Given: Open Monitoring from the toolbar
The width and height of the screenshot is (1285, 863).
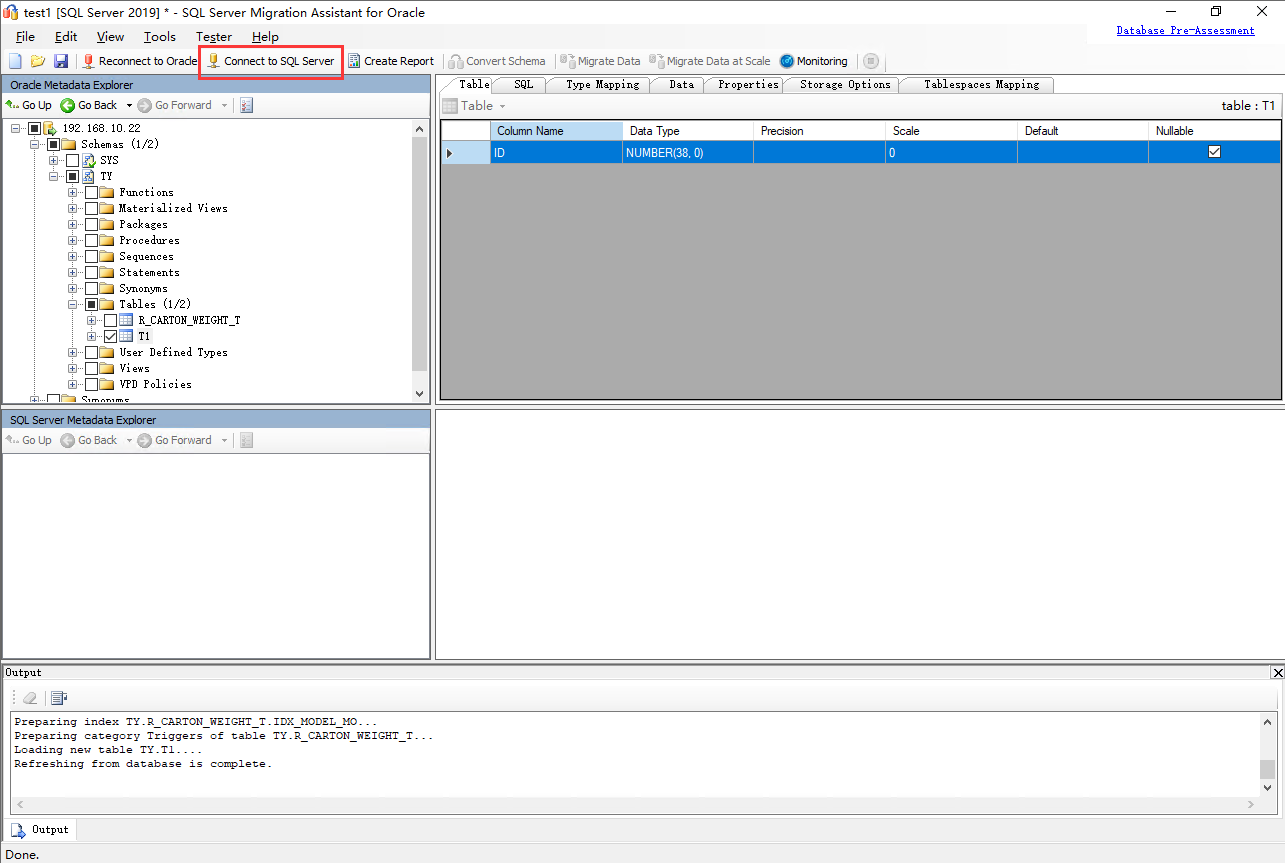Looking at the screenshot, I should (x=814, y=61).
